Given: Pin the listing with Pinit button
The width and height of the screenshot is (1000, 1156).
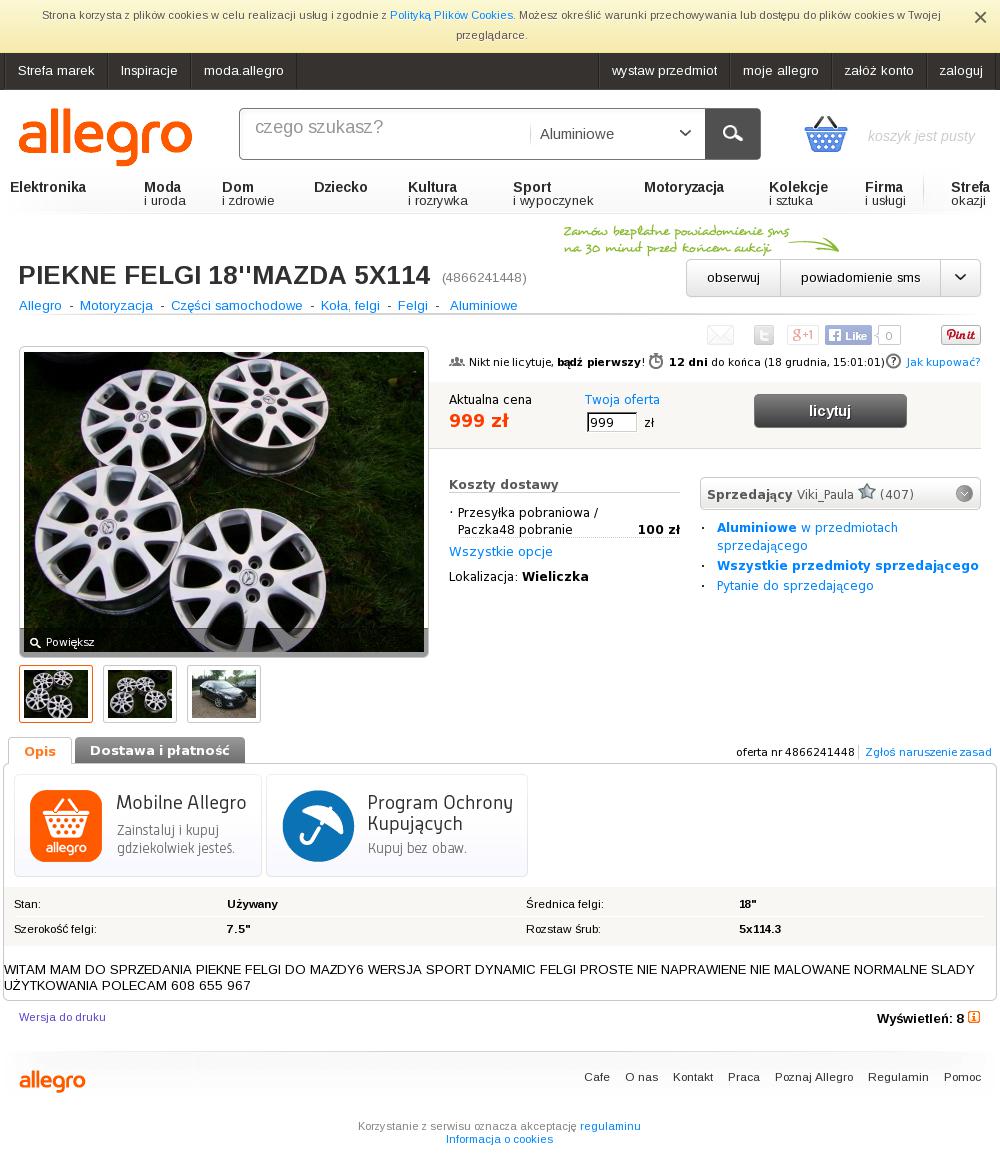Looking at the screenshot, I should coord(960,335).
